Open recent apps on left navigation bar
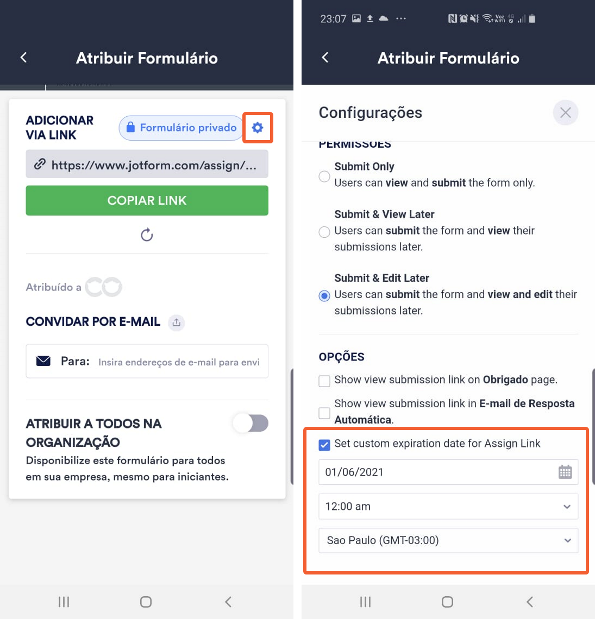This screenshot has height=619, width=595. coord(64,602)
